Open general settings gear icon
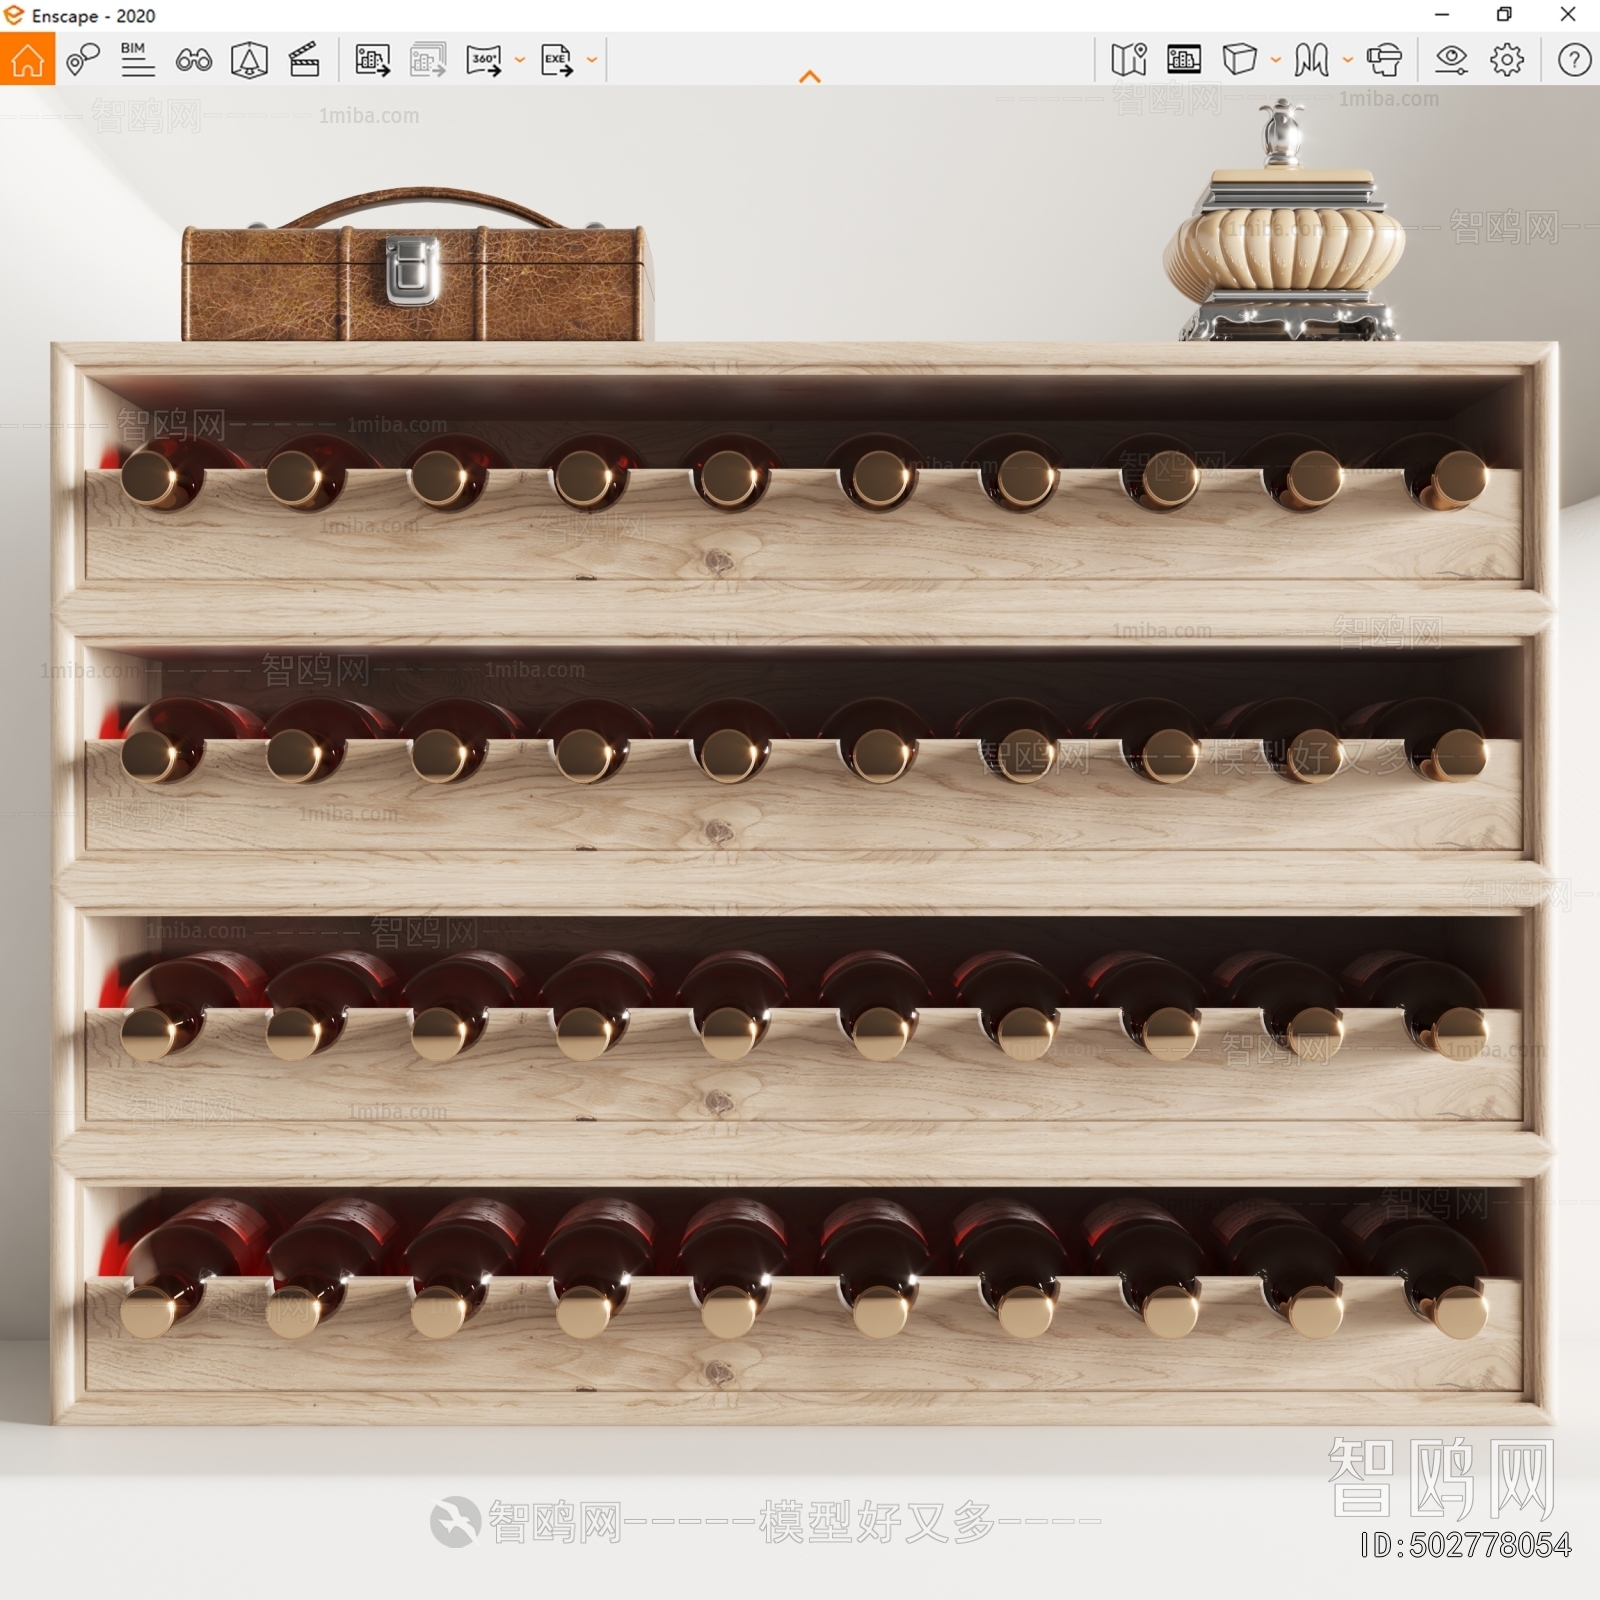1600x1600 pixels. (x=1507, y=60)
